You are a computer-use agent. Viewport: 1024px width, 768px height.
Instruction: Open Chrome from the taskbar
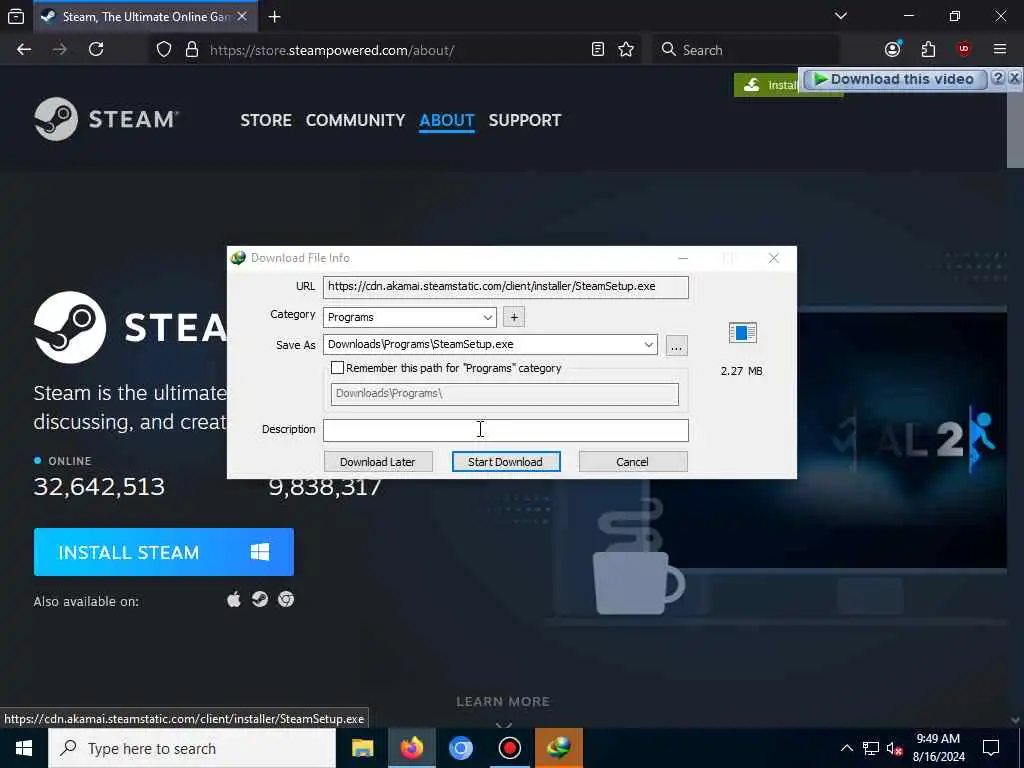[460, 748]
